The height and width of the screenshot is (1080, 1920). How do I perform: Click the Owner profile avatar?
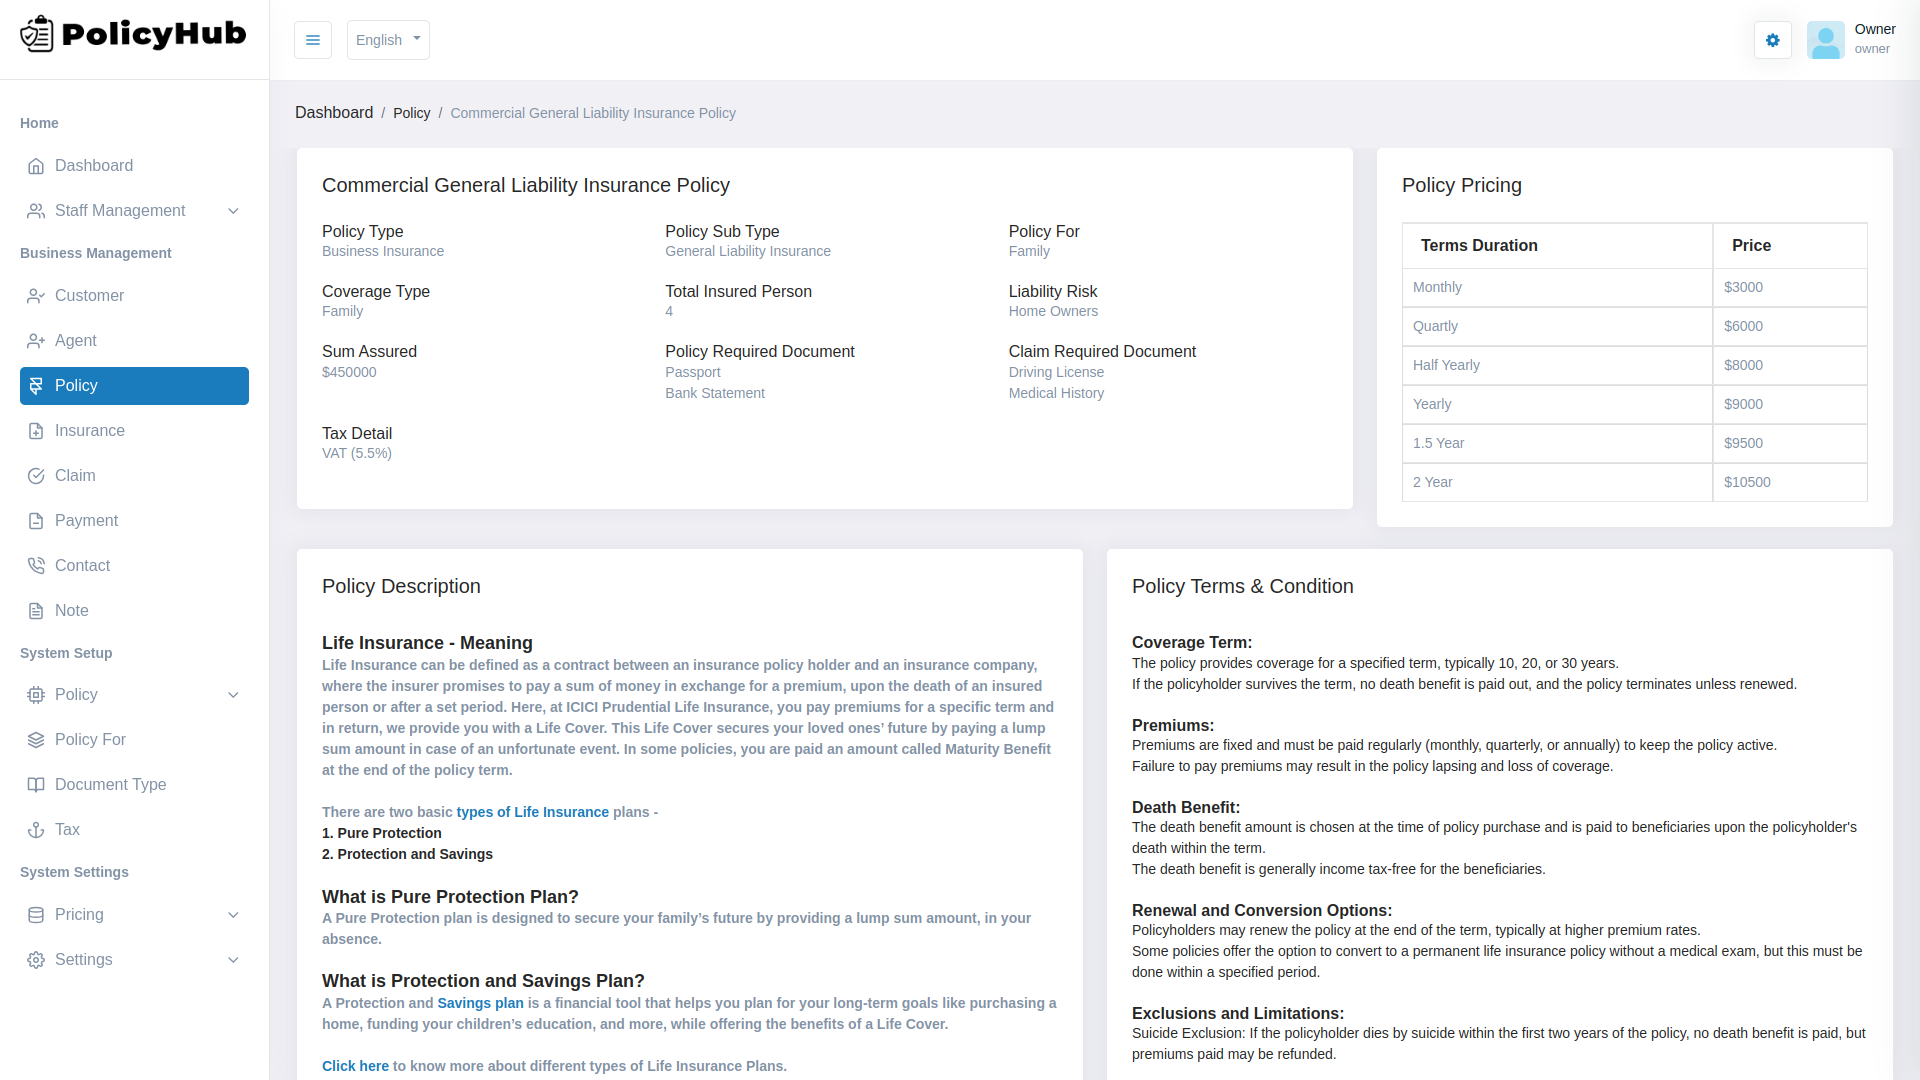pos(1826,40)
